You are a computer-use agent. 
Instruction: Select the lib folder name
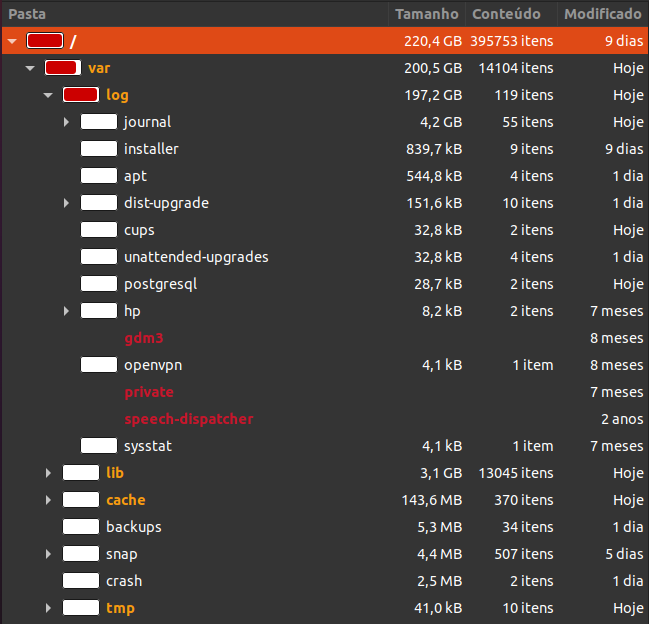click(115, 473)
